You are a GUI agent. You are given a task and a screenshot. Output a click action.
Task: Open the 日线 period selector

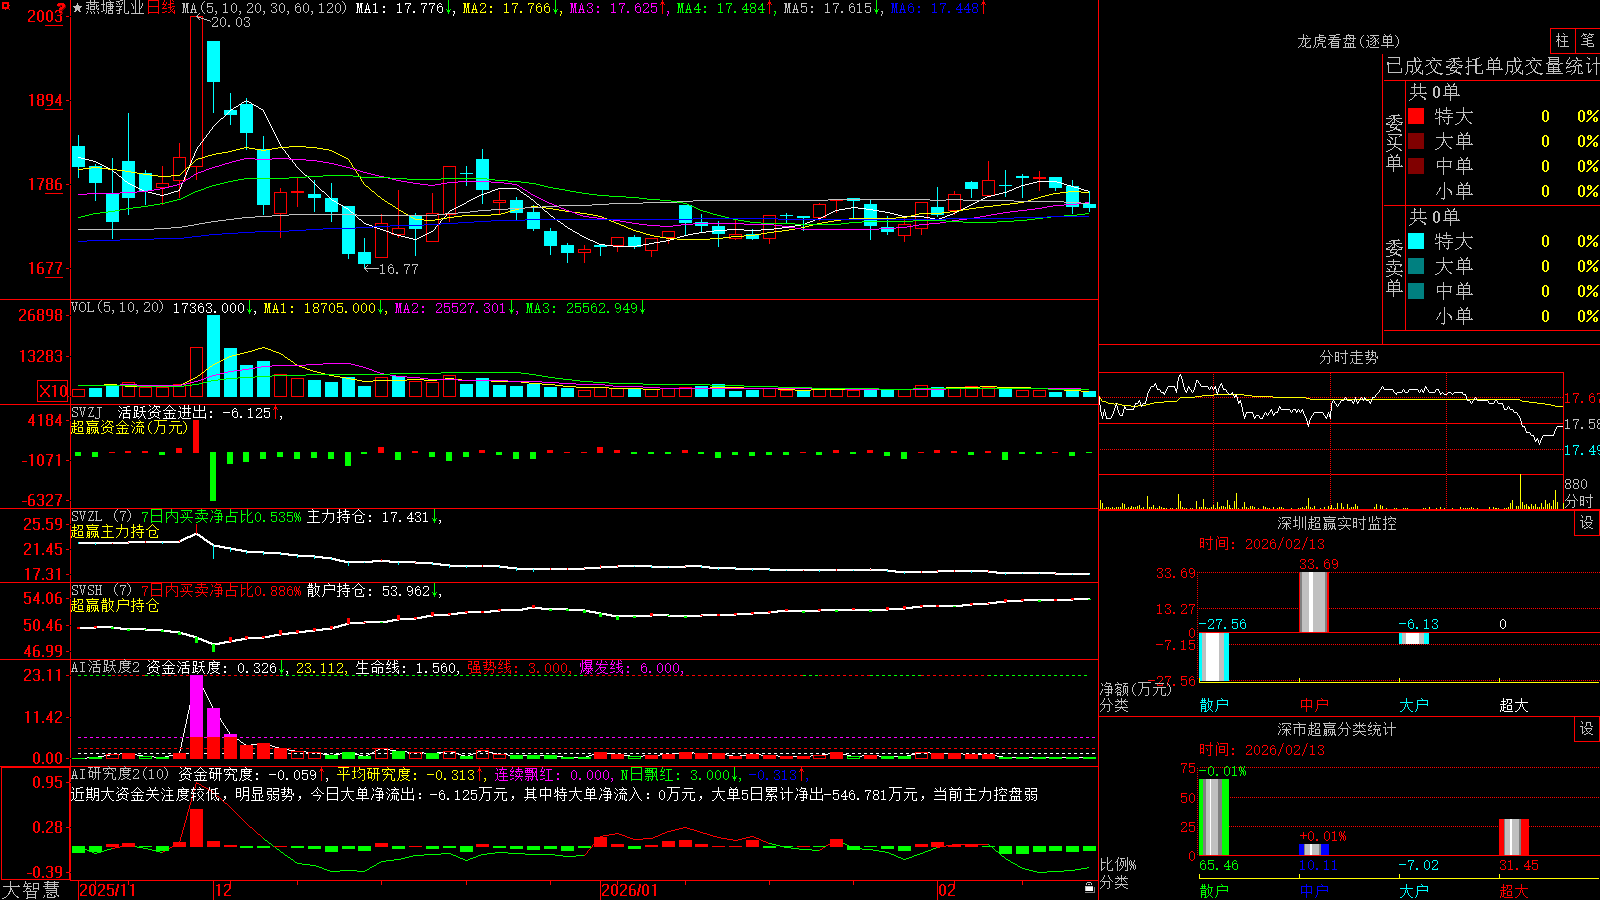click(161, 8)
